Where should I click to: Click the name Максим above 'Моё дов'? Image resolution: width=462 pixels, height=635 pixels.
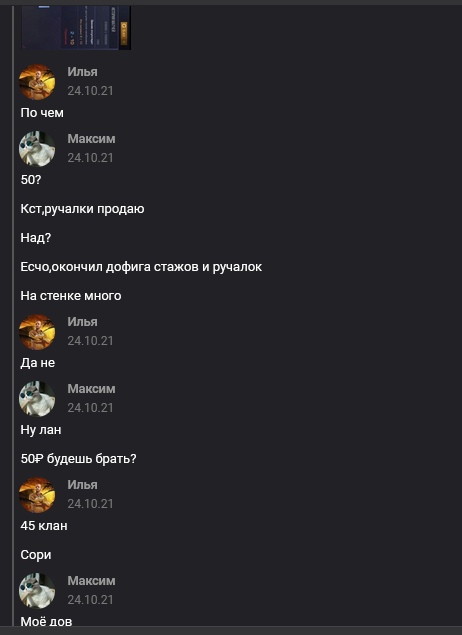pos(91,580)
